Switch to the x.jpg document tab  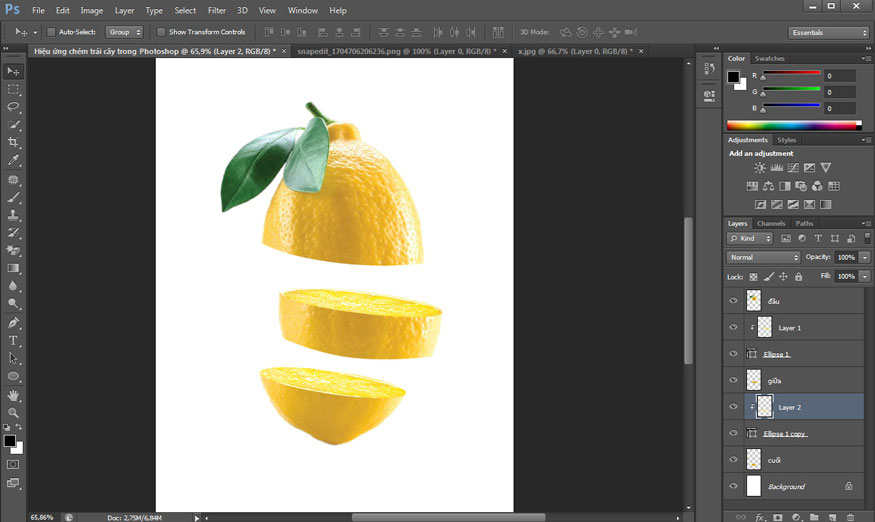coord(575,51)
